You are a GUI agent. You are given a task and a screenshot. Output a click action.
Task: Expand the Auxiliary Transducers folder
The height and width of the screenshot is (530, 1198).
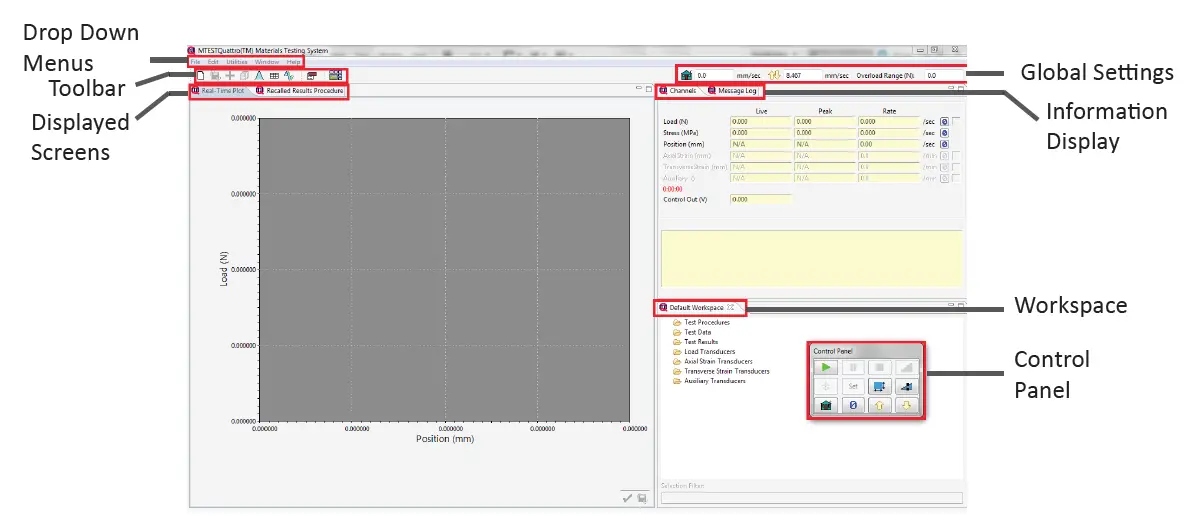tap(678, 381)
